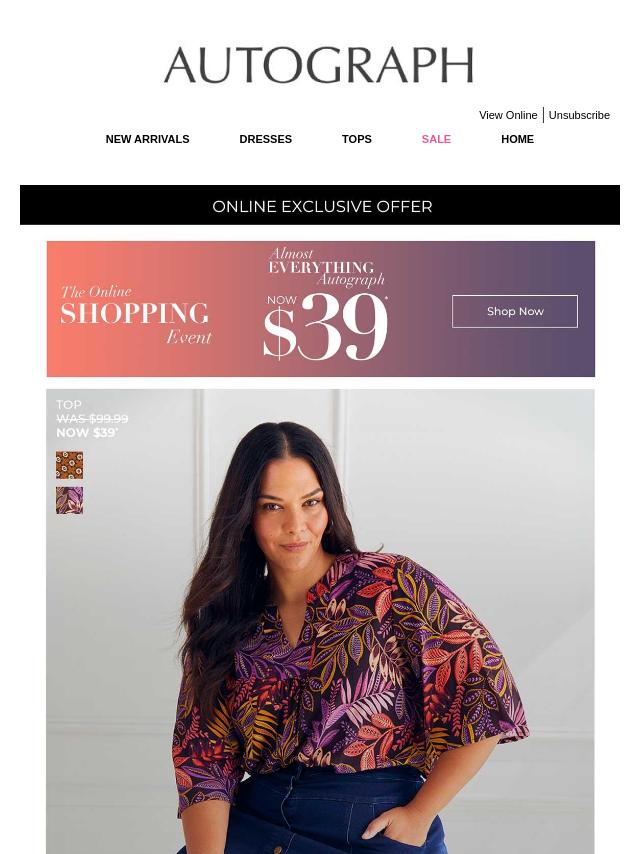Navigate to the HOME menu item
This screenshot has height=854, width=640.
[517, 139]
